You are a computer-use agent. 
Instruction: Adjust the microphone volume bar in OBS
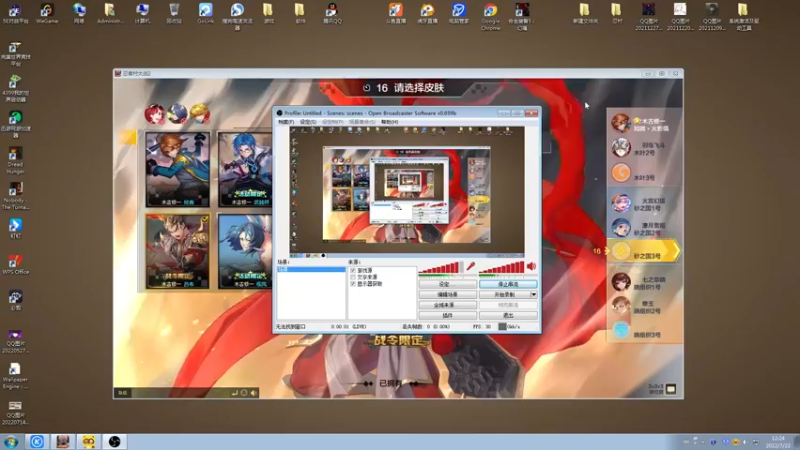tap(441, 267)
